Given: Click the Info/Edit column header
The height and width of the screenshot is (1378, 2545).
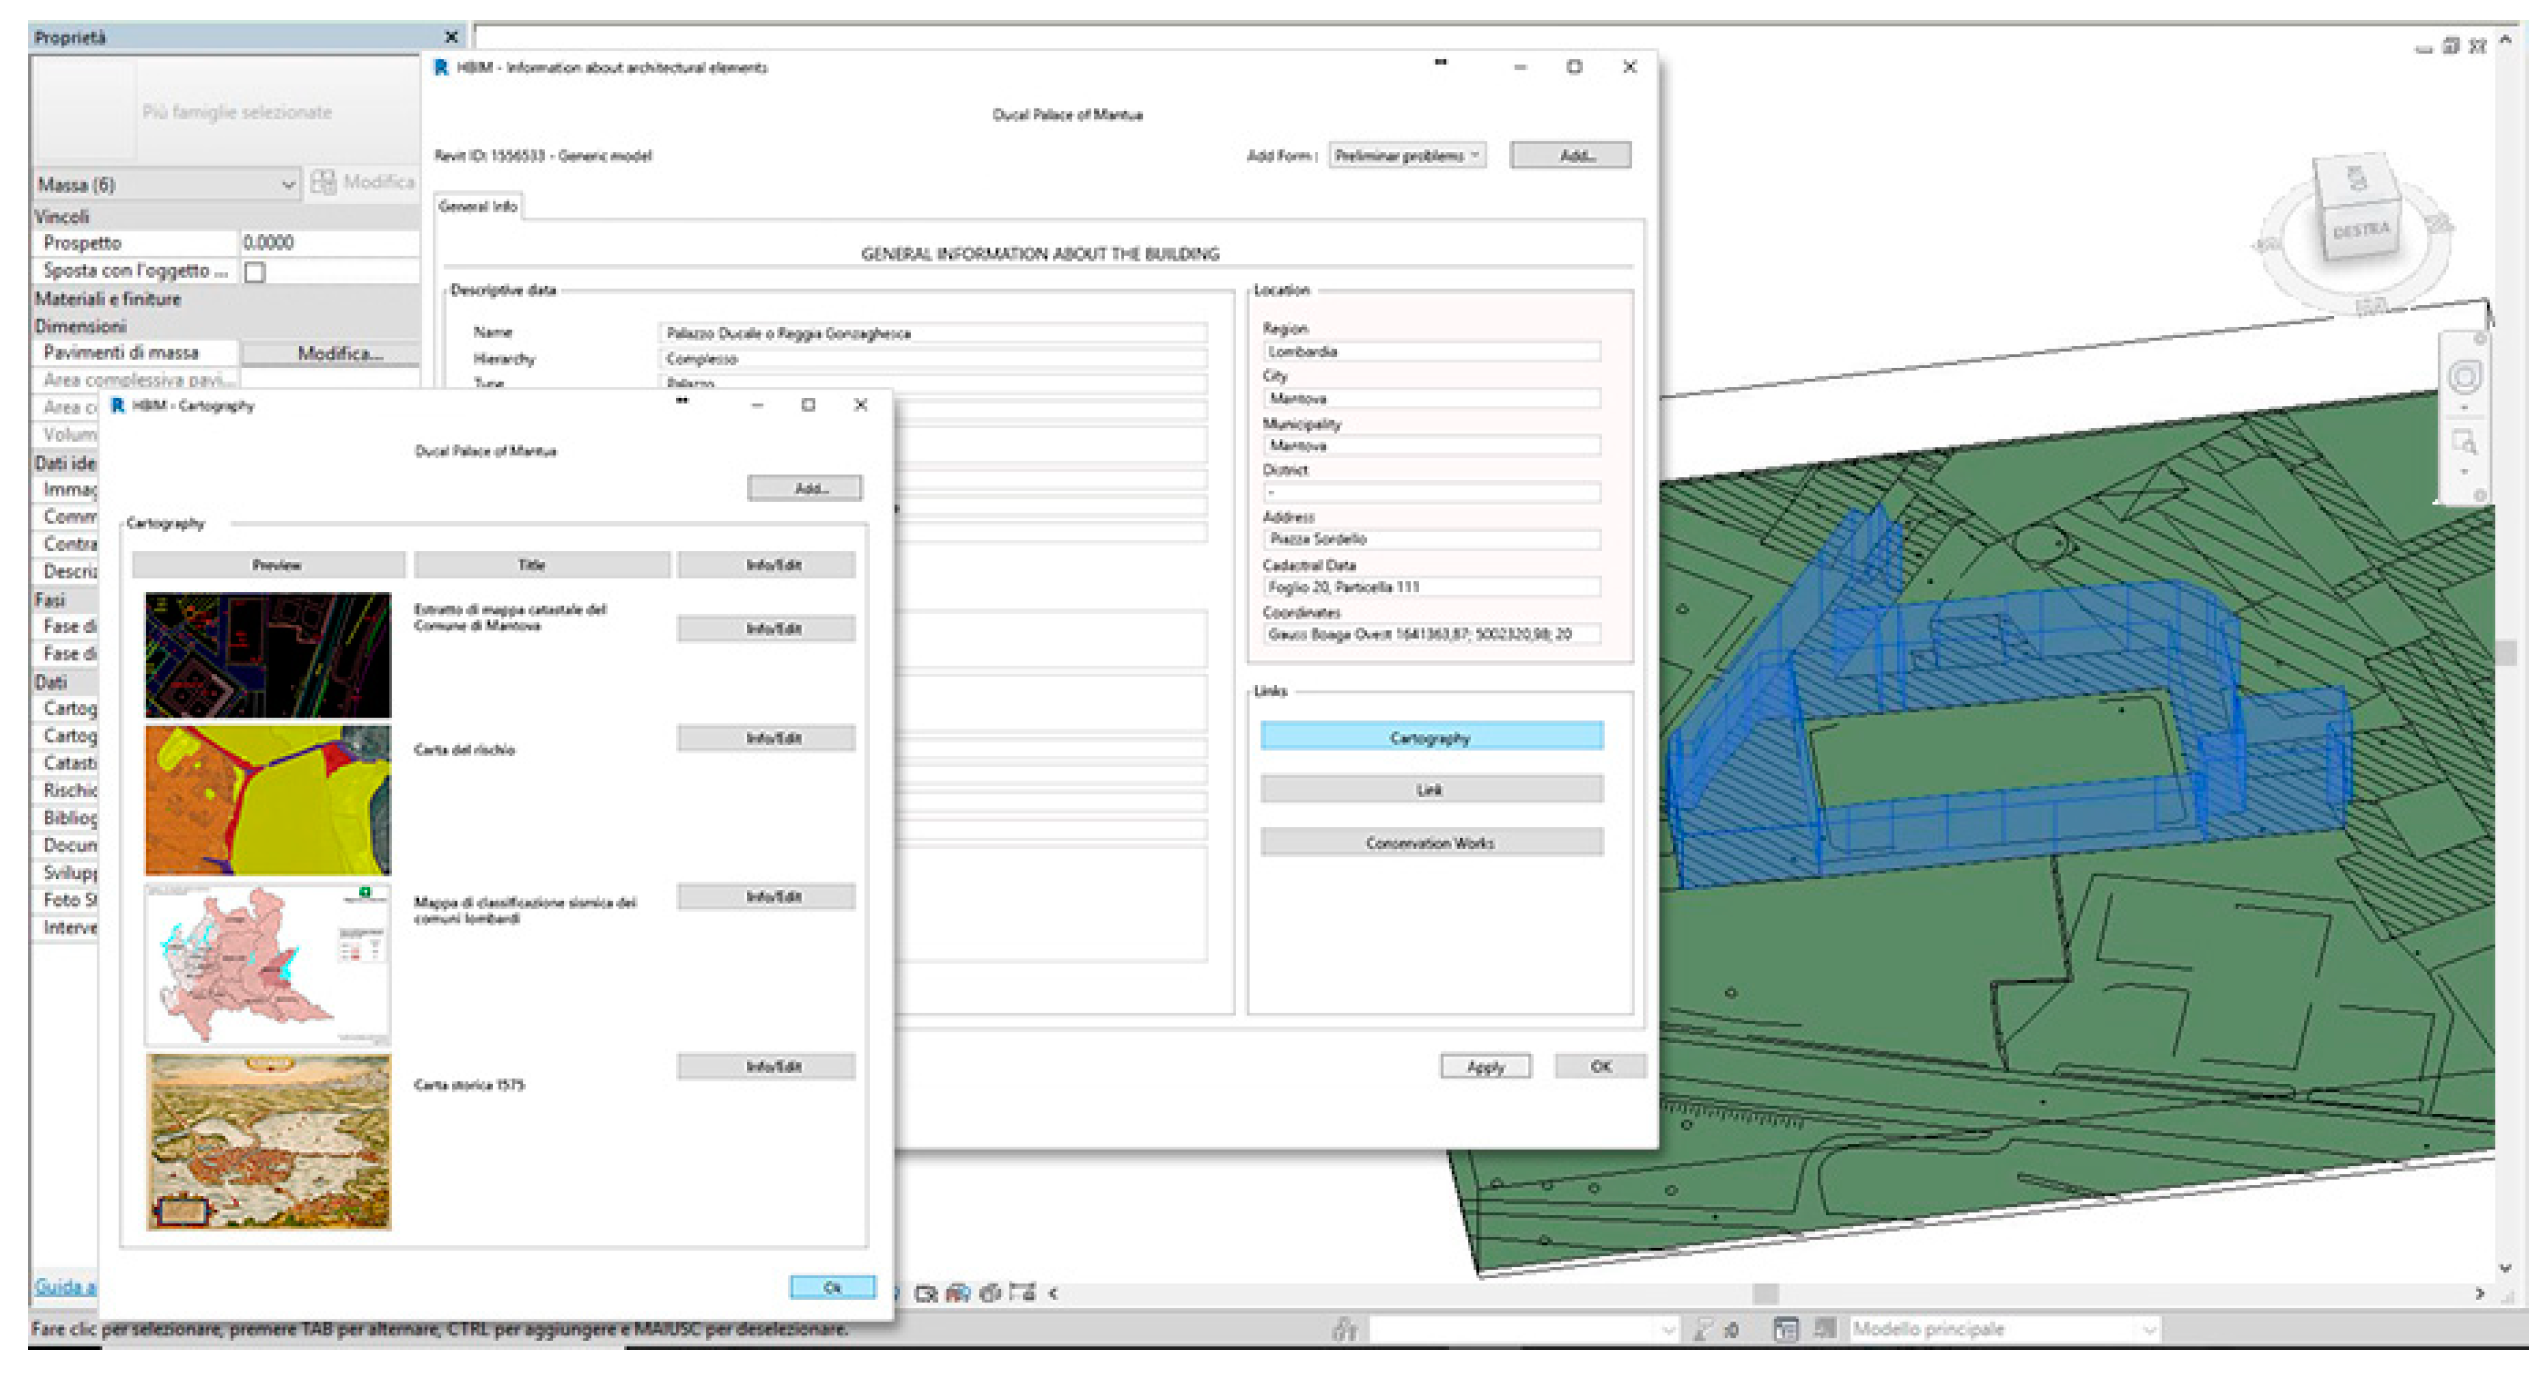Looking at the screenshot, I should tap(766, 565).
